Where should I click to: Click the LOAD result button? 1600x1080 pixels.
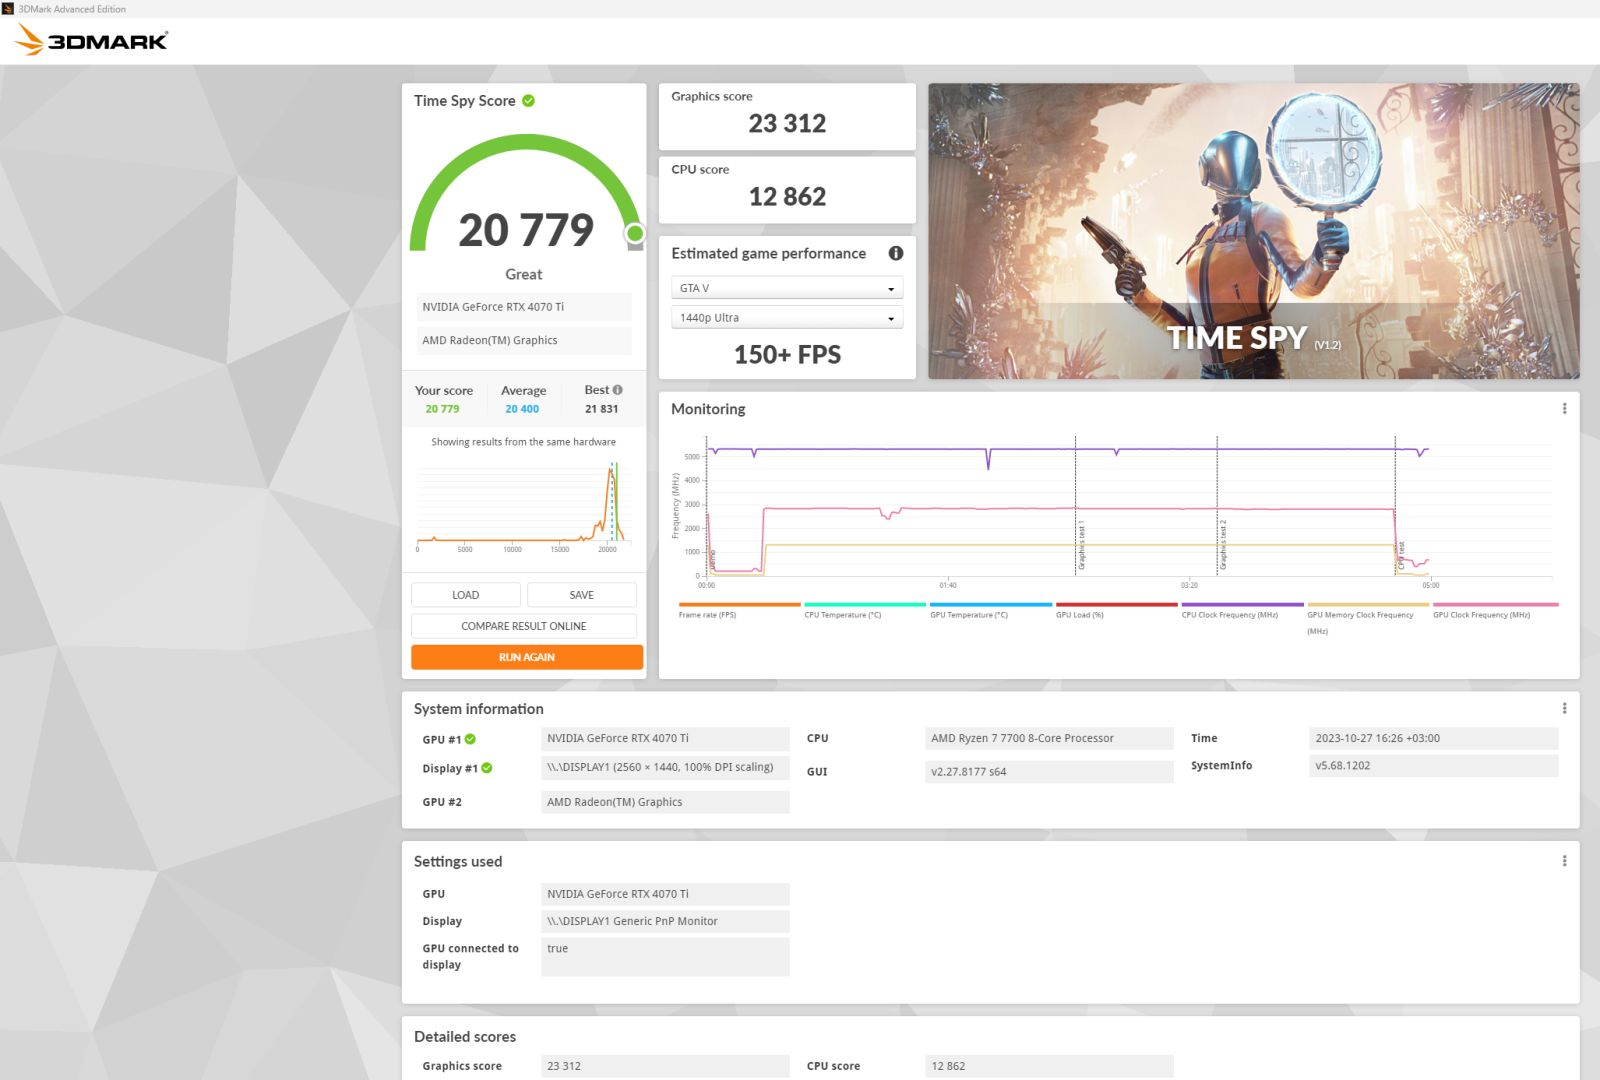[465, 595]
